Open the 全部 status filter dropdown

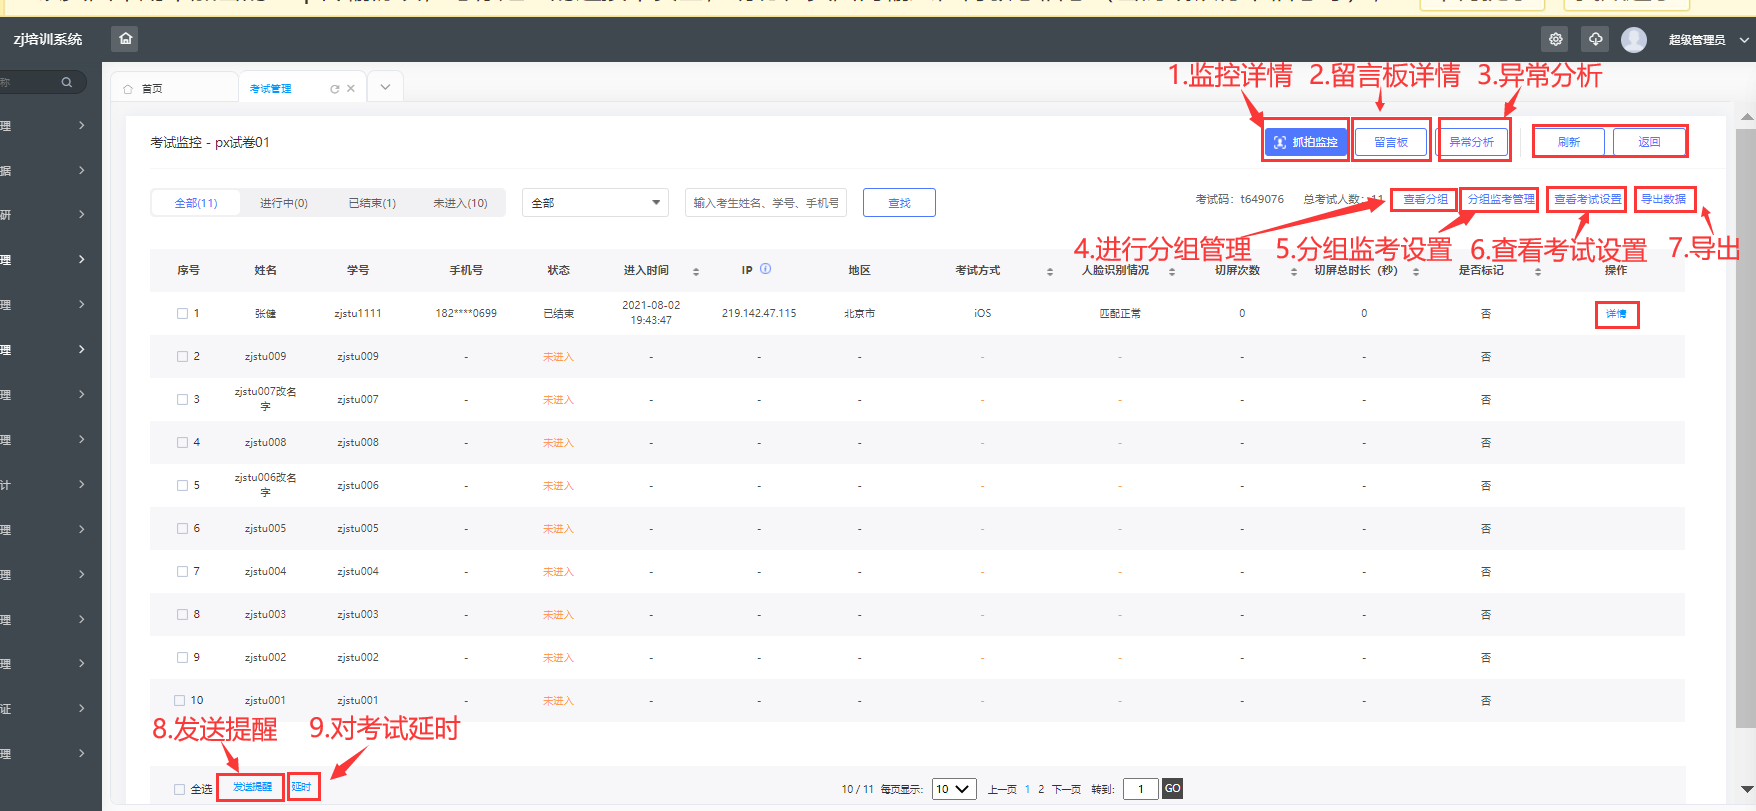[x=595, y=203]
